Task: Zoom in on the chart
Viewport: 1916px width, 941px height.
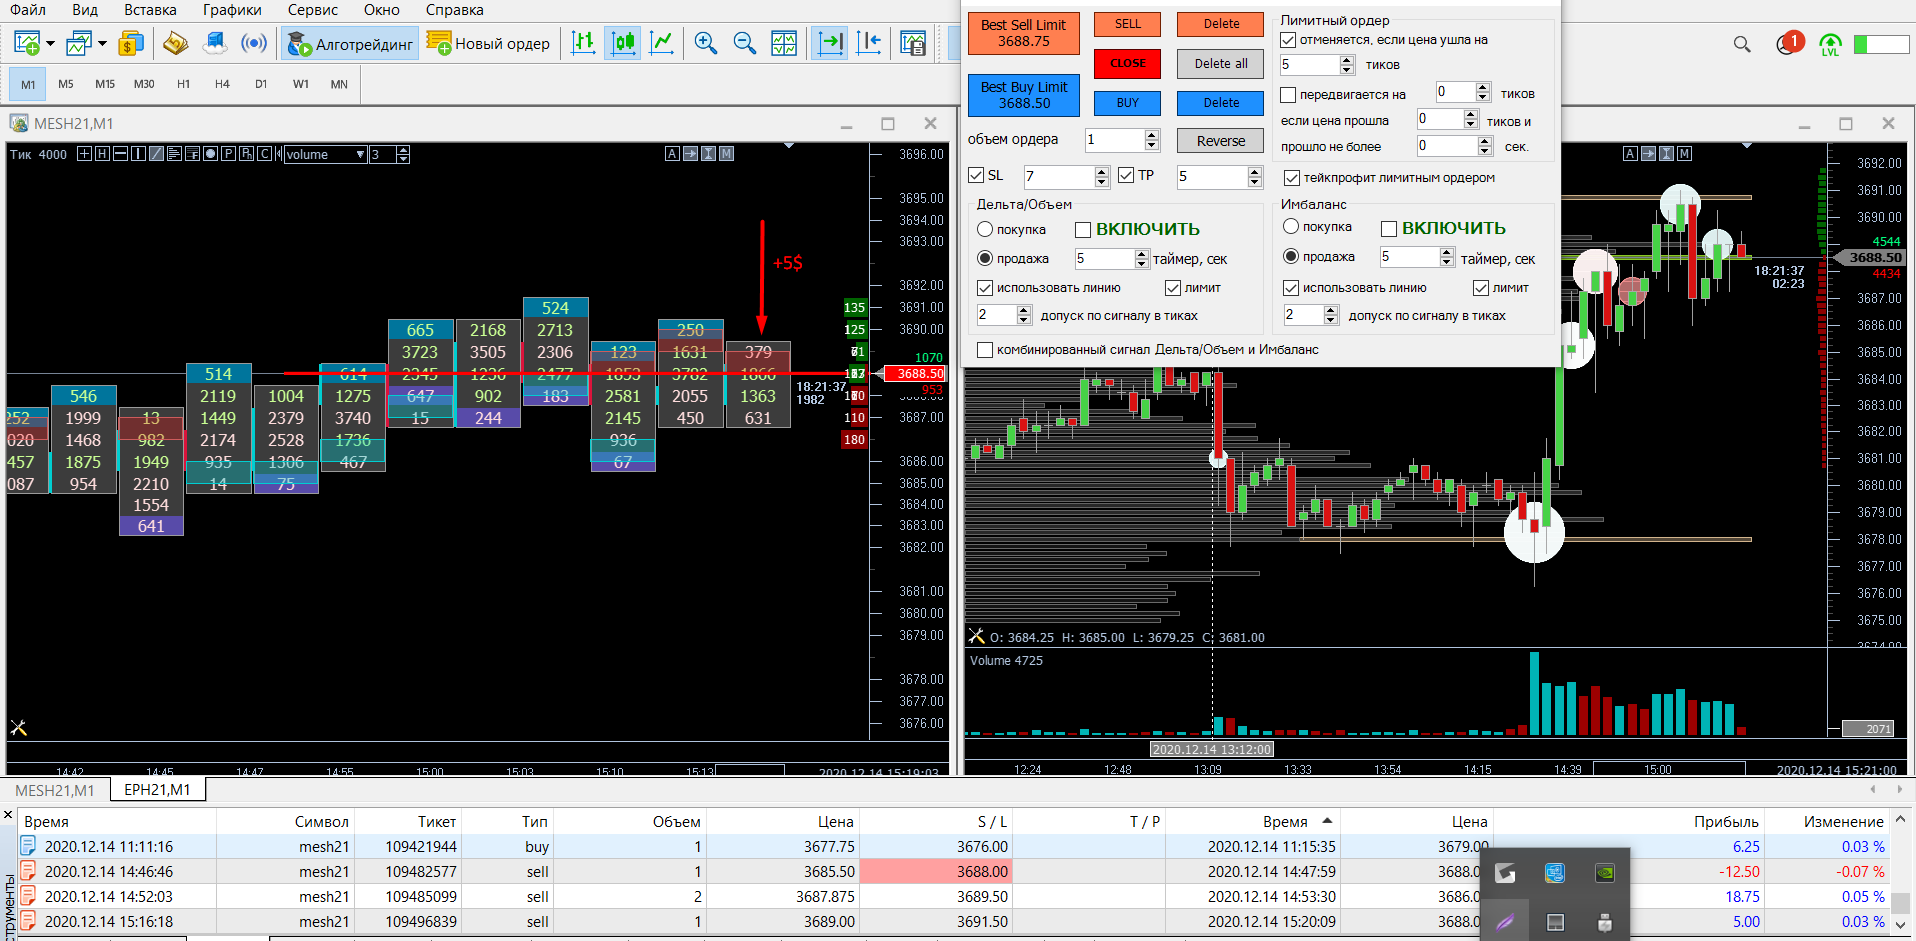Action: pyautogui.click(x=706, y=43)
